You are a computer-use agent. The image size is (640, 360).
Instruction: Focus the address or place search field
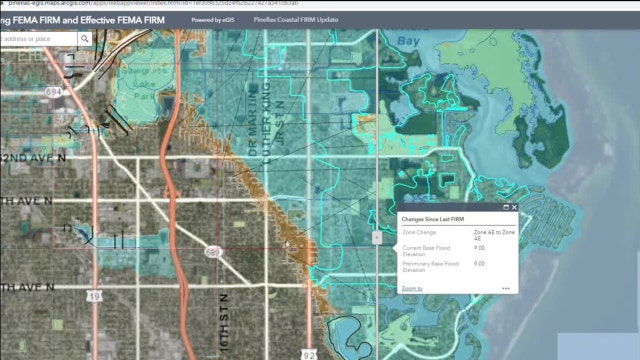coord(38,39)
